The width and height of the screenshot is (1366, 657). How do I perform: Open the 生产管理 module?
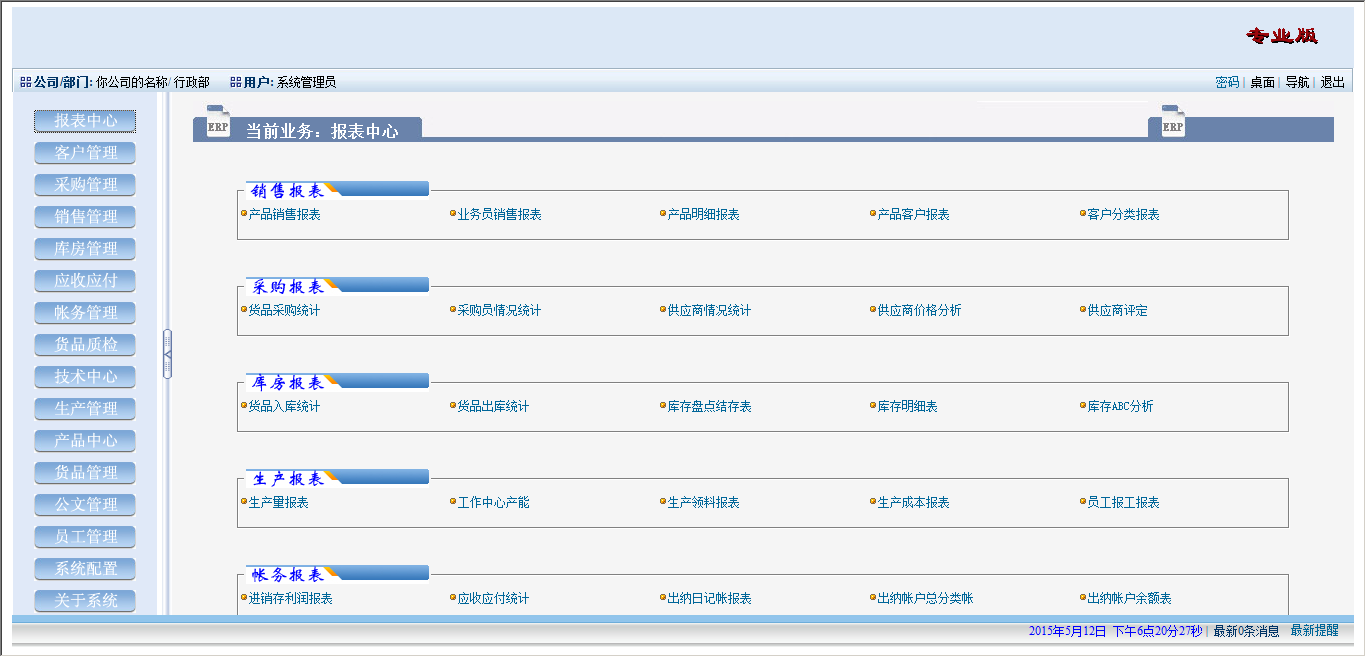[x=85, y=409]
